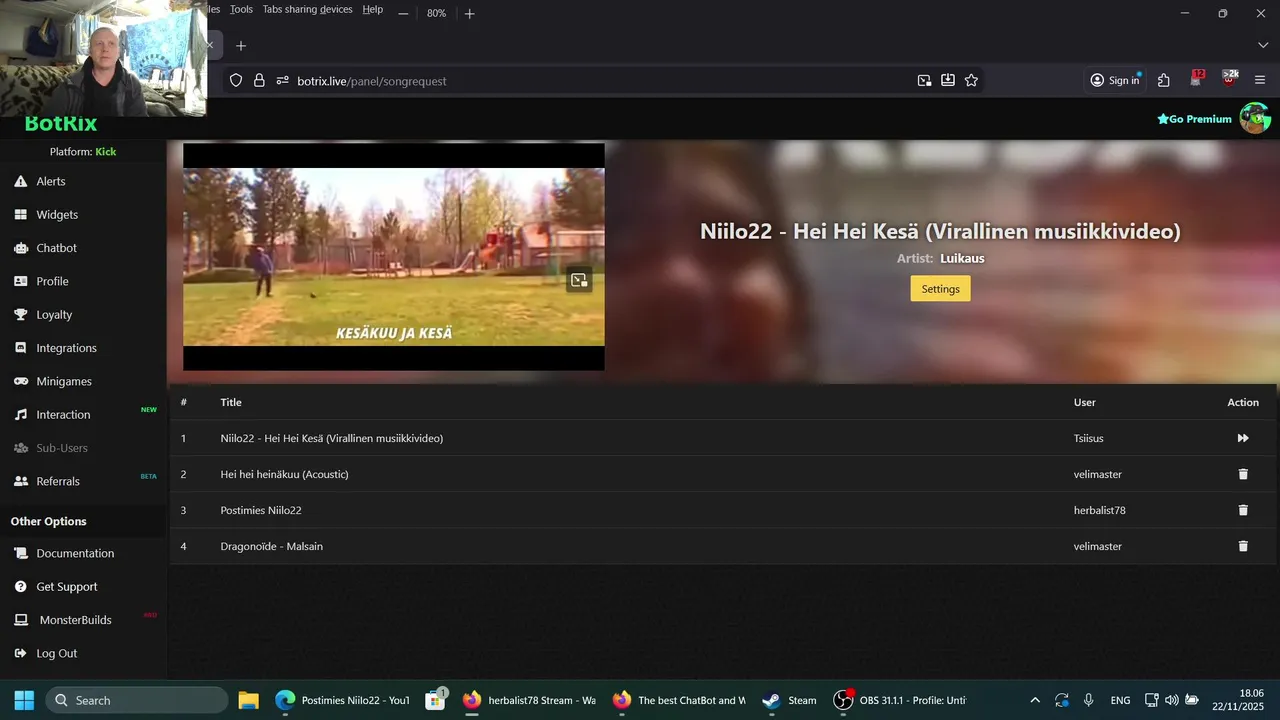The height and width of the screenshot is (720, 1280).
Task: Open the browser extensions puzzle icon
Action: [x=1163, y=80]
